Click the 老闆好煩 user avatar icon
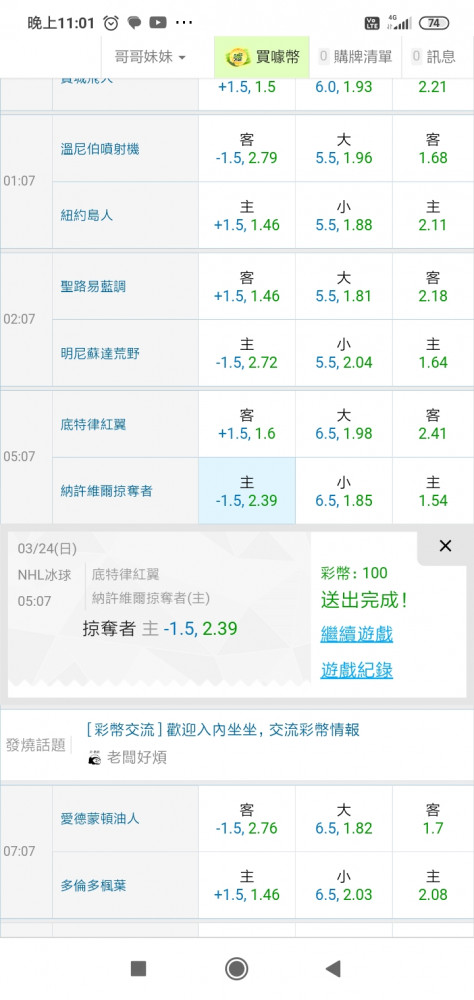The width and height of the screenshot is (474, 1000). coord(94,758)
